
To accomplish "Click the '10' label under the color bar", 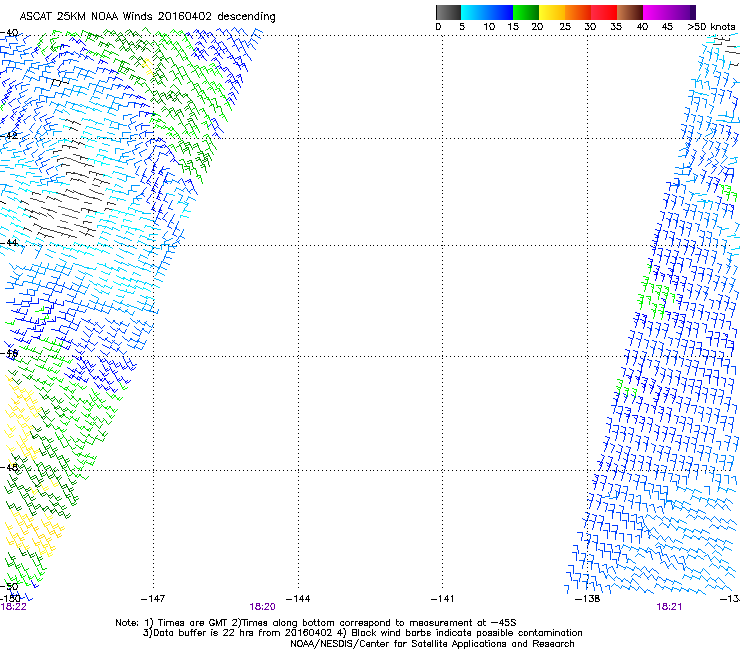I will click(x=489, y=27).
